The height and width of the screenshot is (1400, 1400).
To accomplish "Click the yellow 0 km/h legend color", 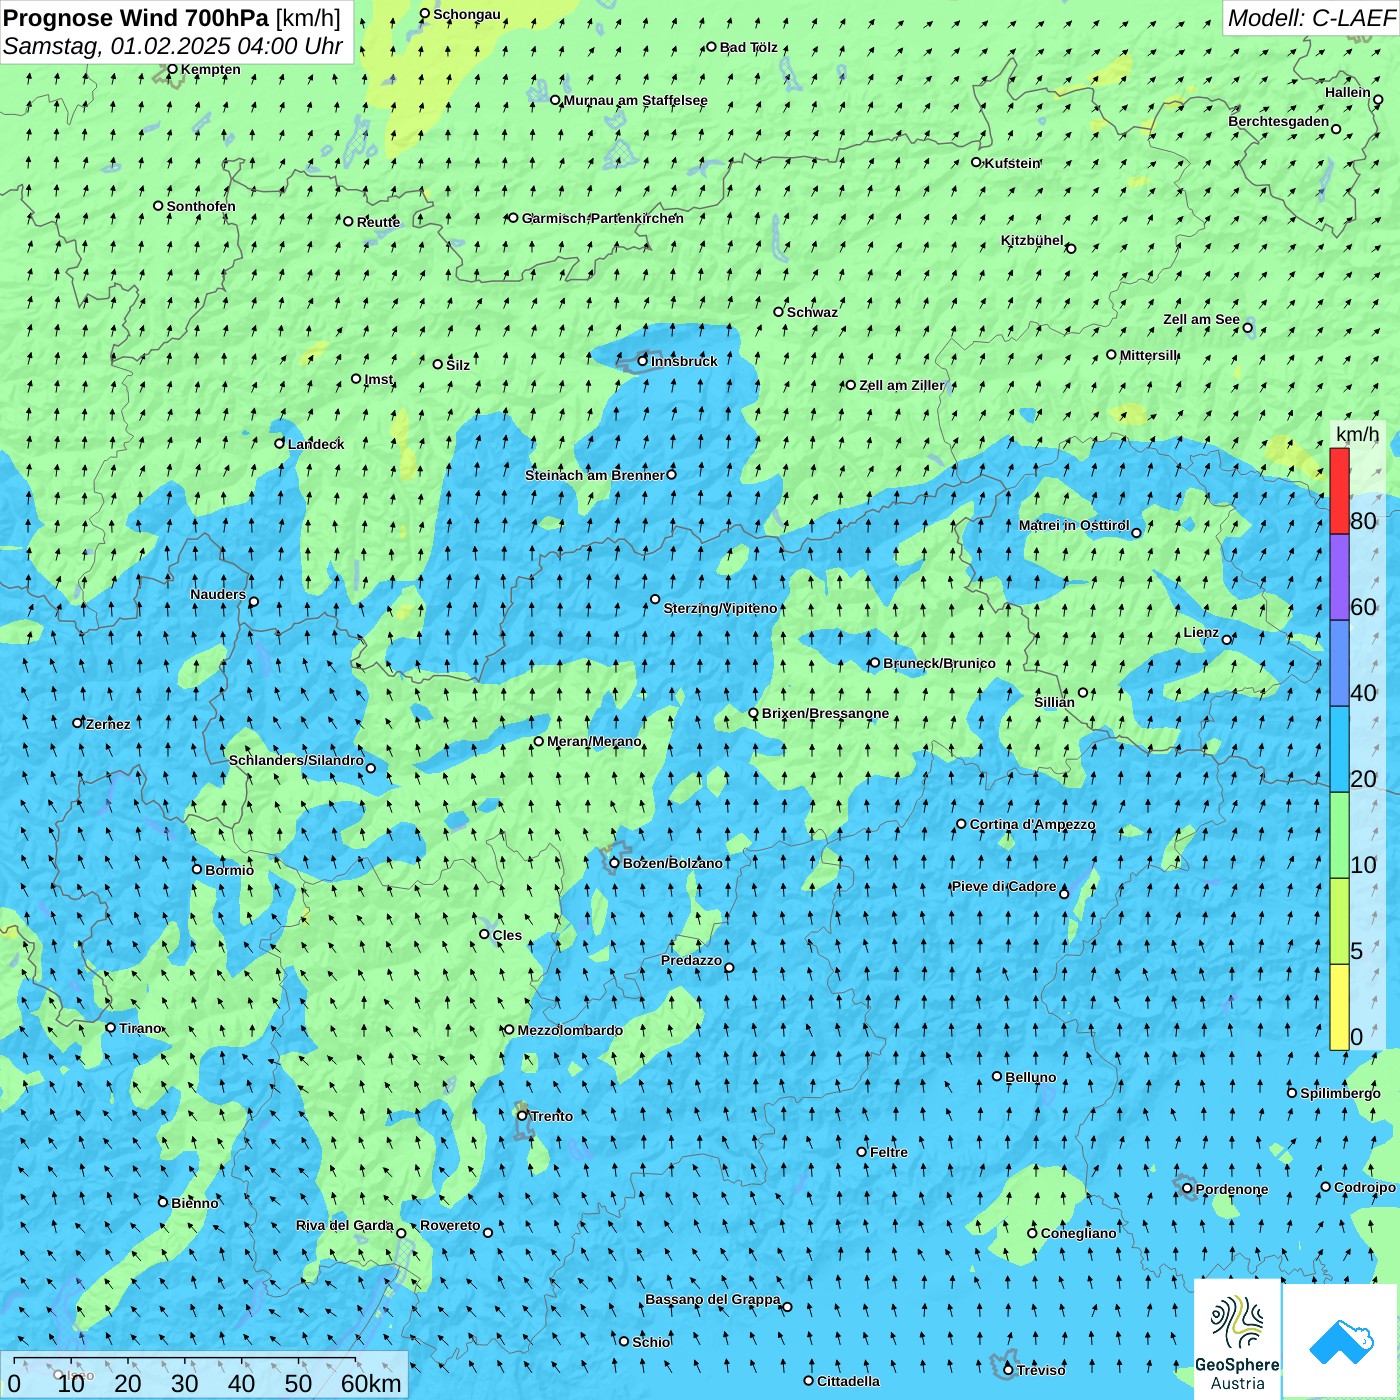I will [x=1339, y=1007].
